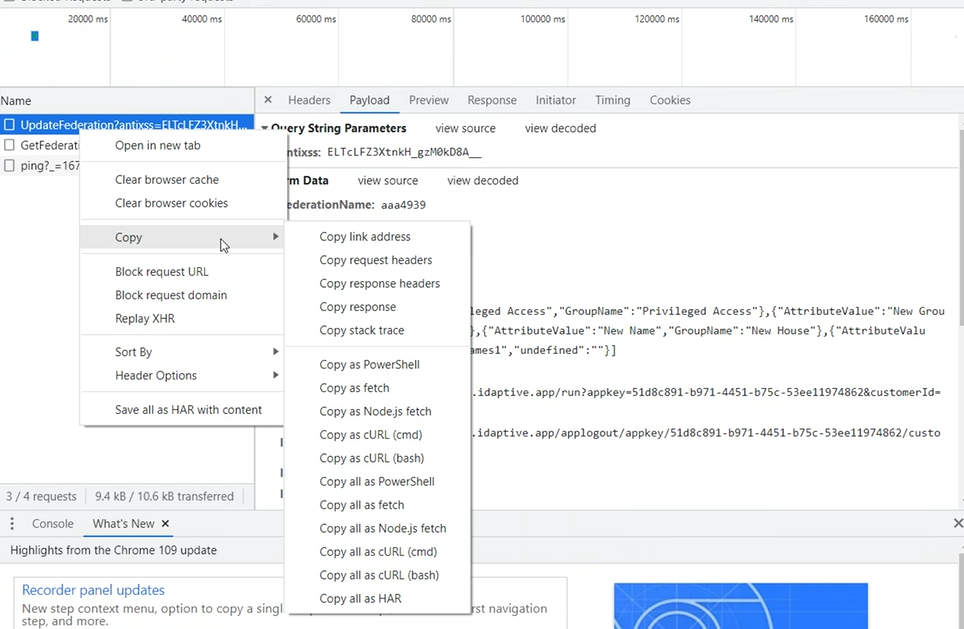The width and height of the screenshot is (964, 629).
Task: Close the What's New drawer tab
Action: point(165,523)
